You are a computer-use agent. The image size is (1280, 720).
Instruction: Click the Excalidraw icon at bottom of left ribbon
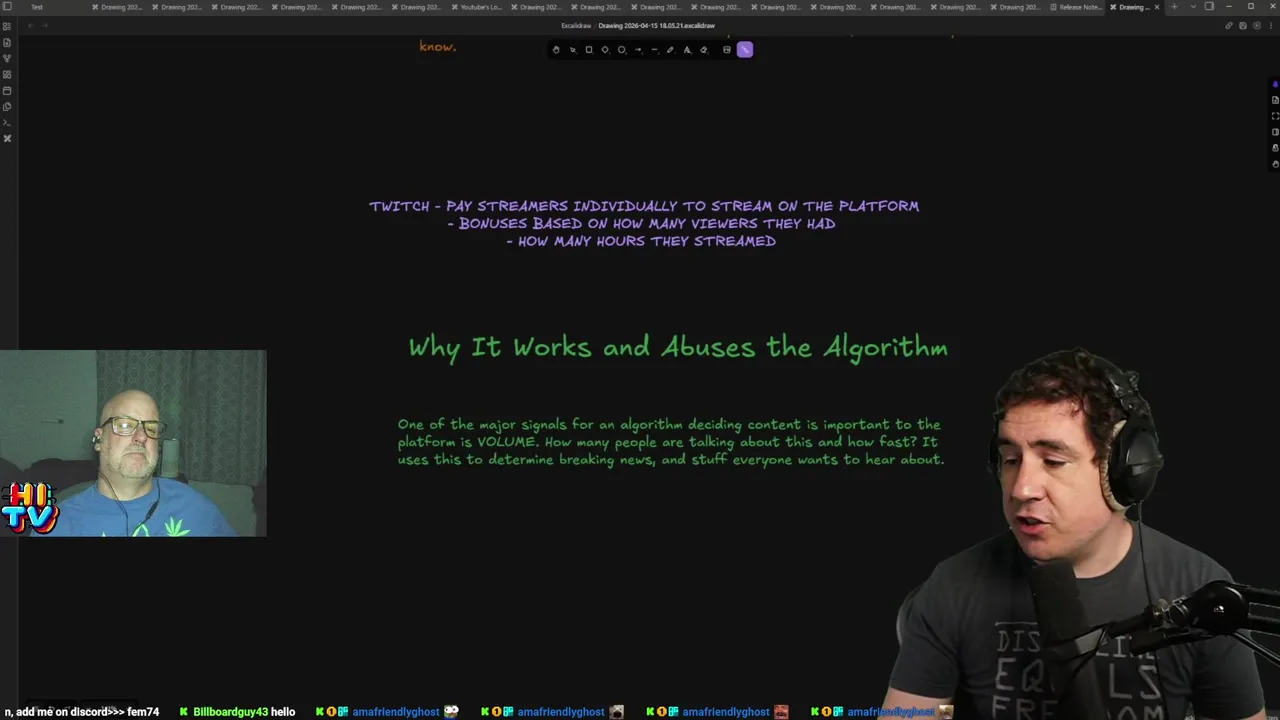pos(7,138)
